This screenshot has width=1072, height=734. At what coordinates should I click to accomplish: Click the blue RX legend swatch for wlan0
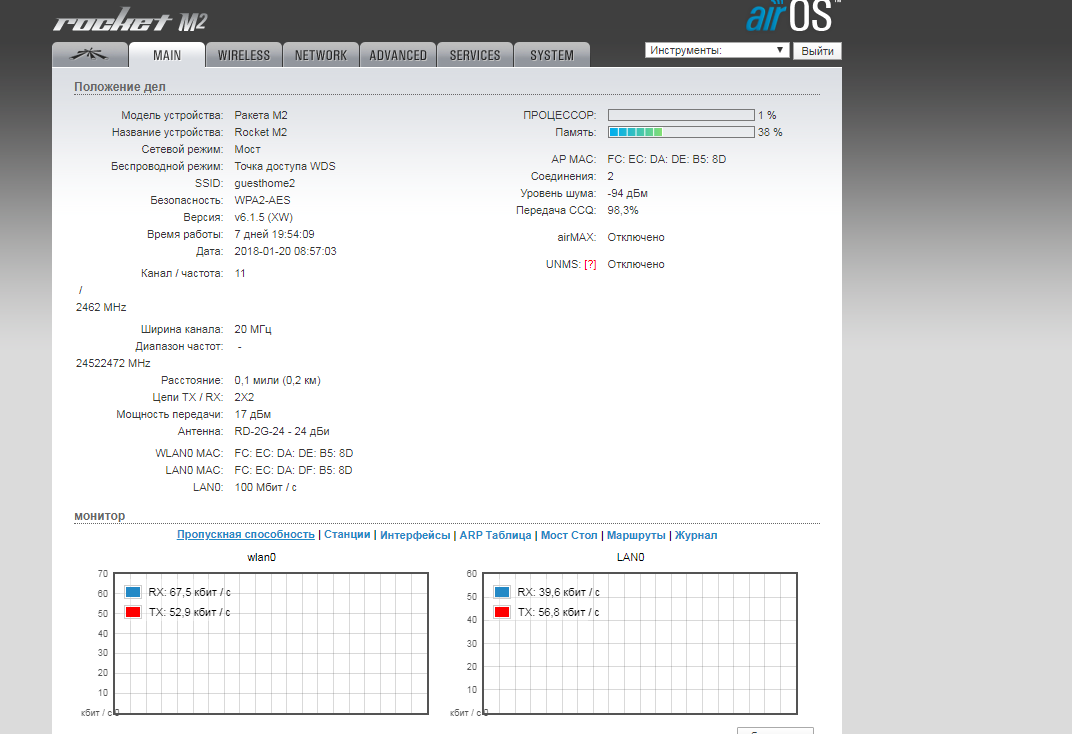pos(133,592)
